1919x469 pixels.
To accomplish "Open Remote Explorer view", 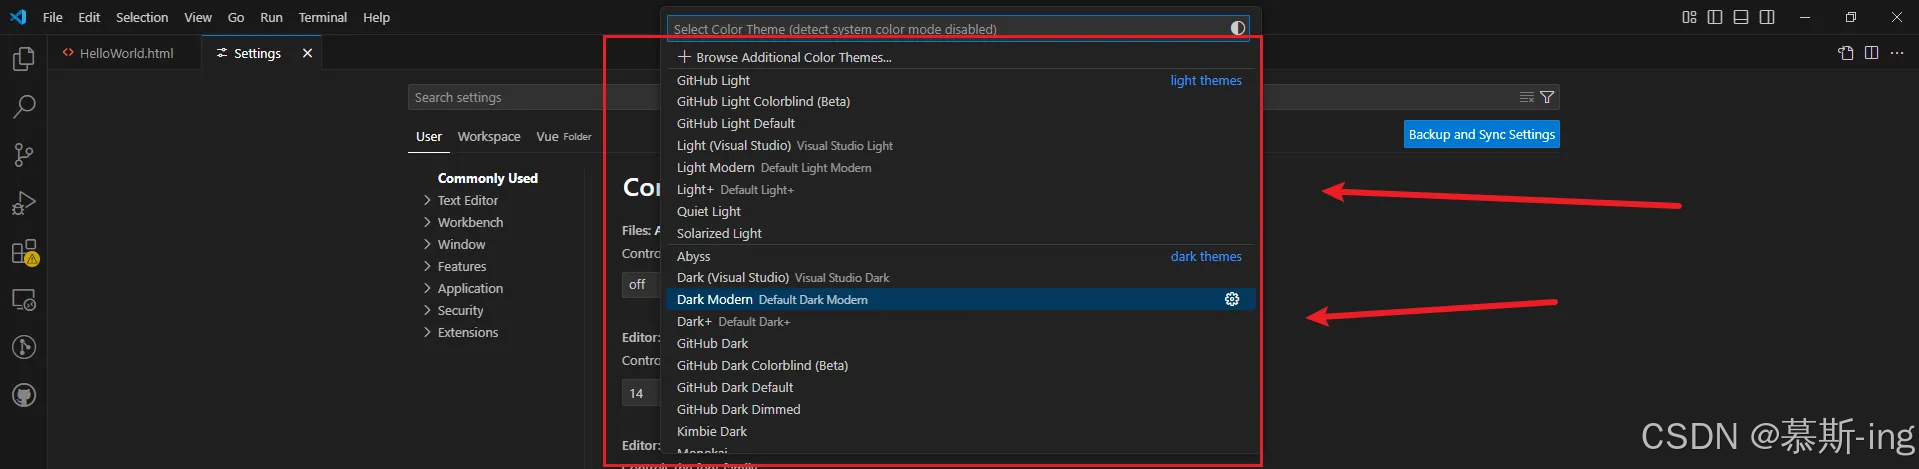I will coord(24,299).
